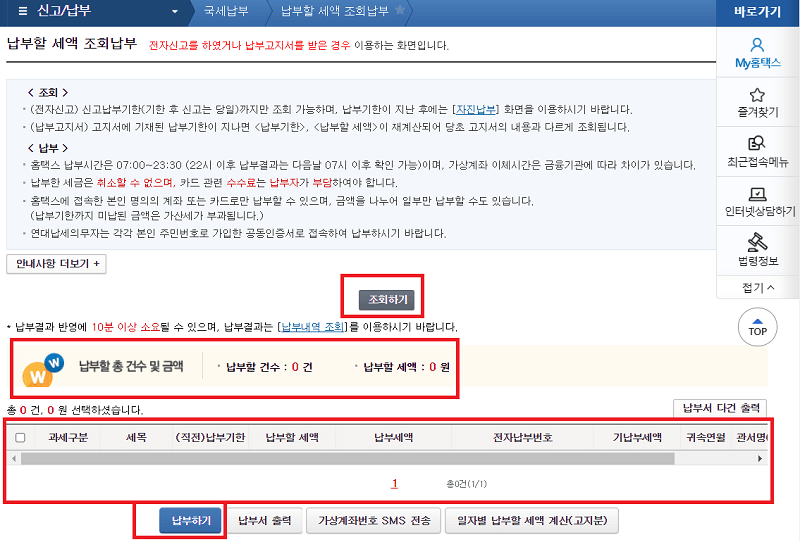Viewport: 800px width, 542px height.
Task: Click the 납부할 세액 : 0 원 text
Action: 406,367
